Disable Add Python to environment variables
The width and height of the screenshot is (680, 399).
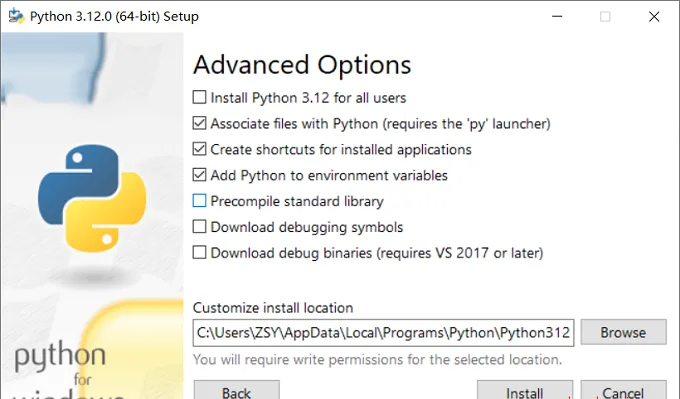(199, 175)
